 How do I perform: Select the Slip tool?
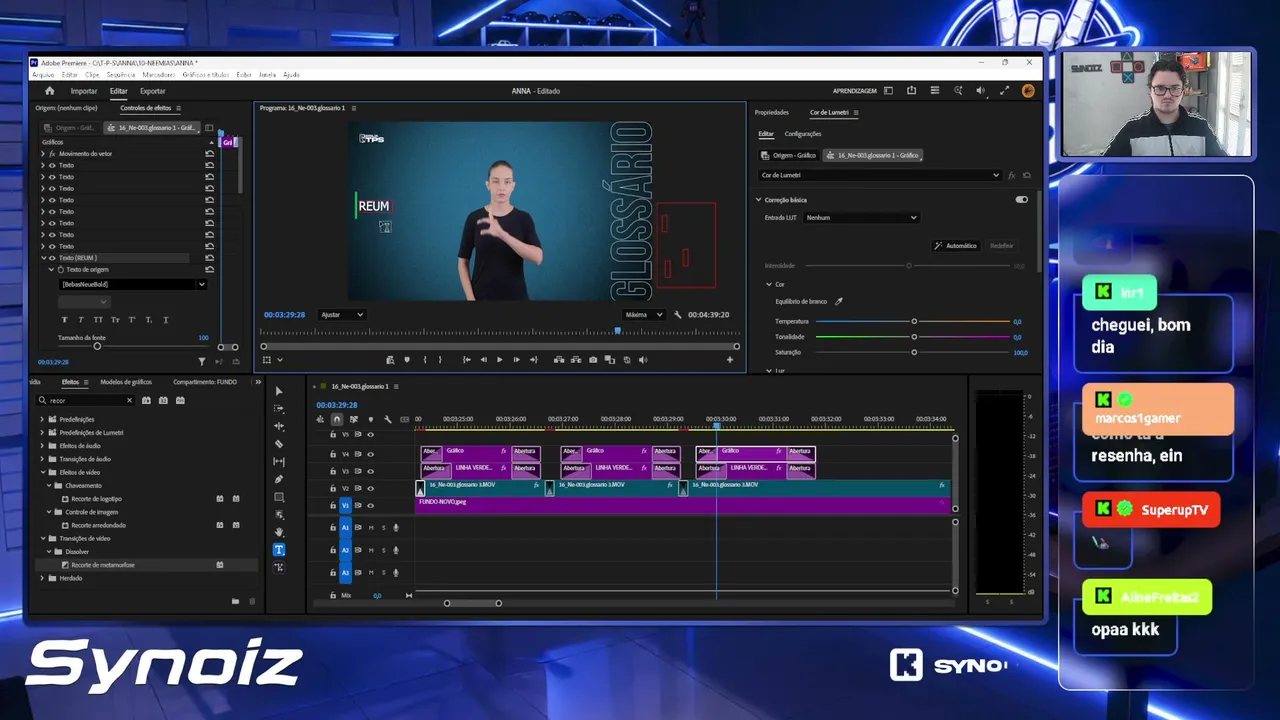(279, 462)
